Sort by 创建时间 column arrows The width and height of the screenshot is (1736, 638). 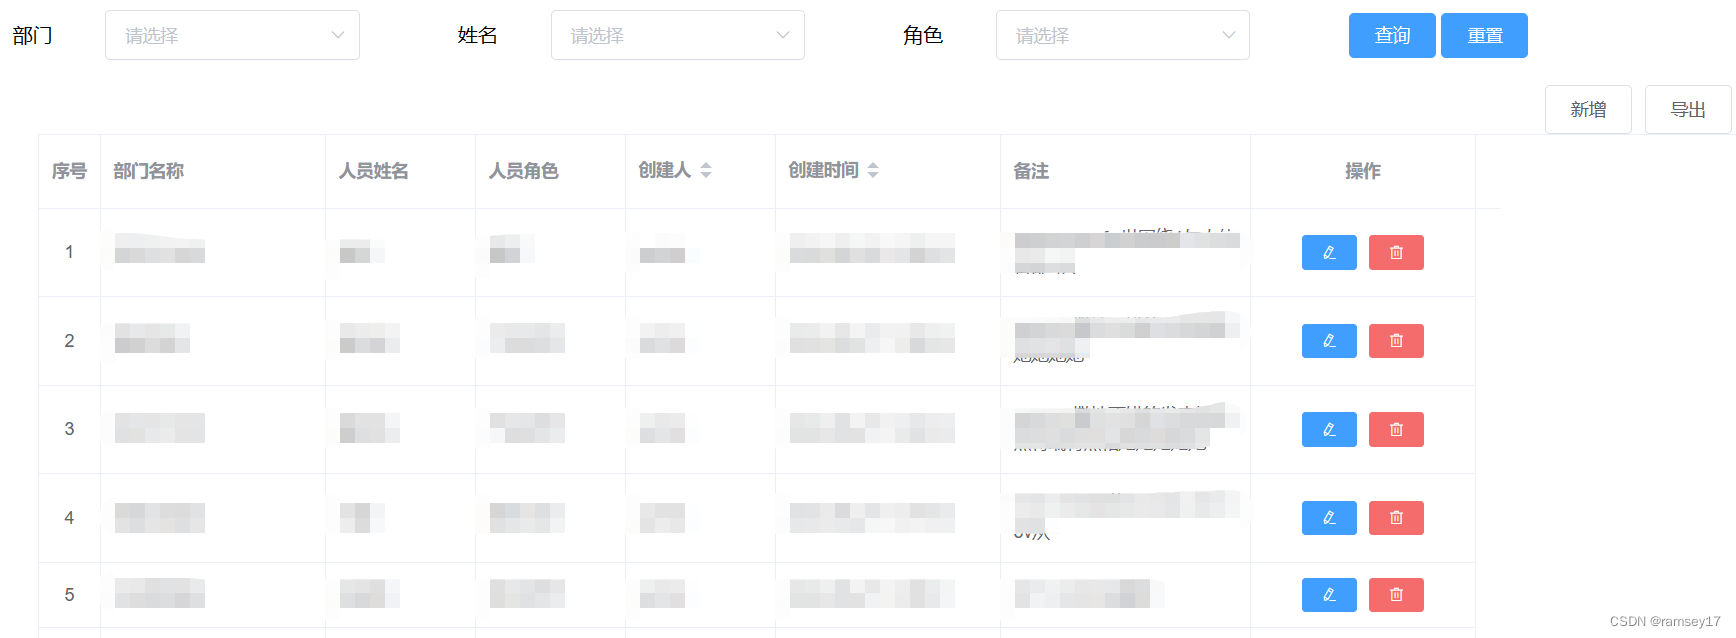(873, 171)
